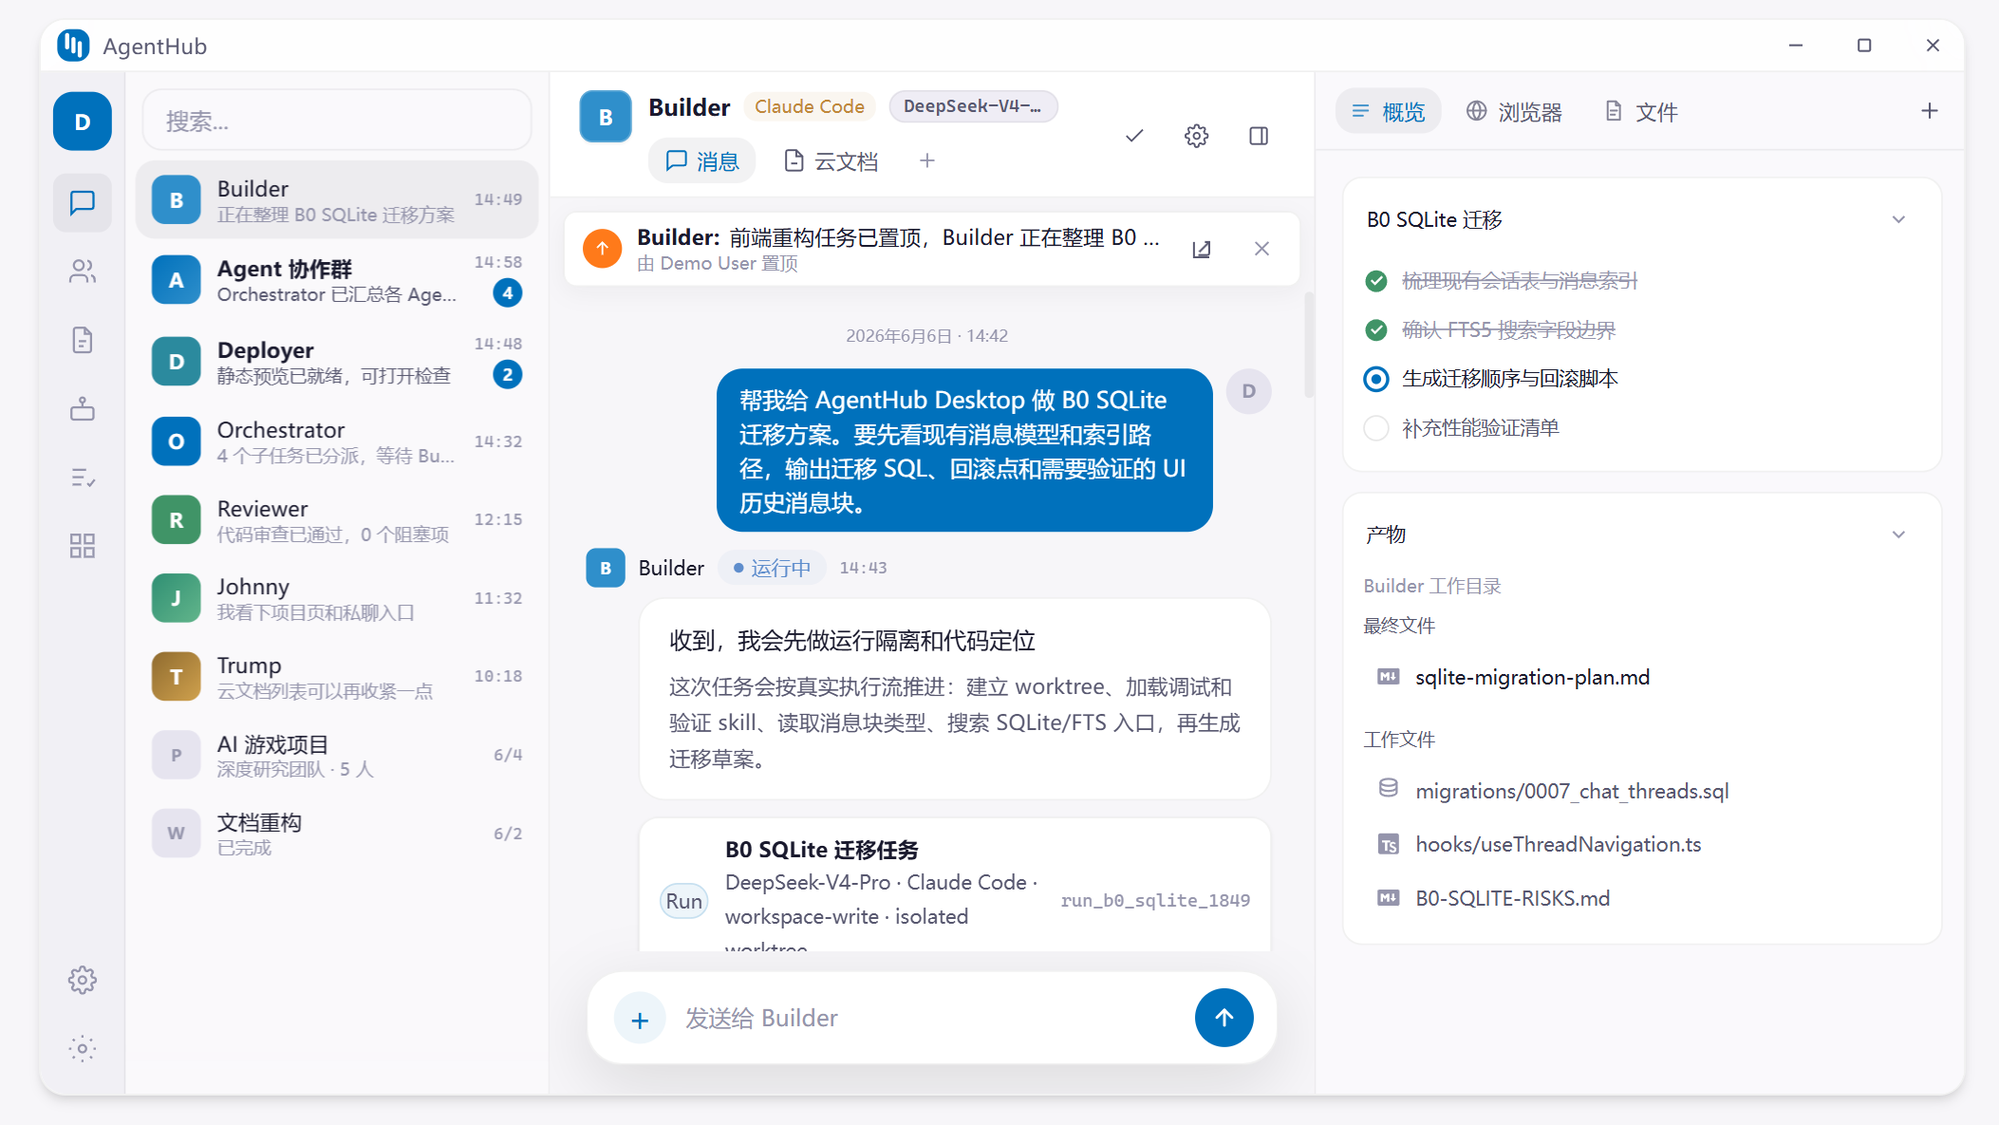This screenshot has width=1999, height=1125.
Task: Open the Deployer conversation
Action: 337,361
